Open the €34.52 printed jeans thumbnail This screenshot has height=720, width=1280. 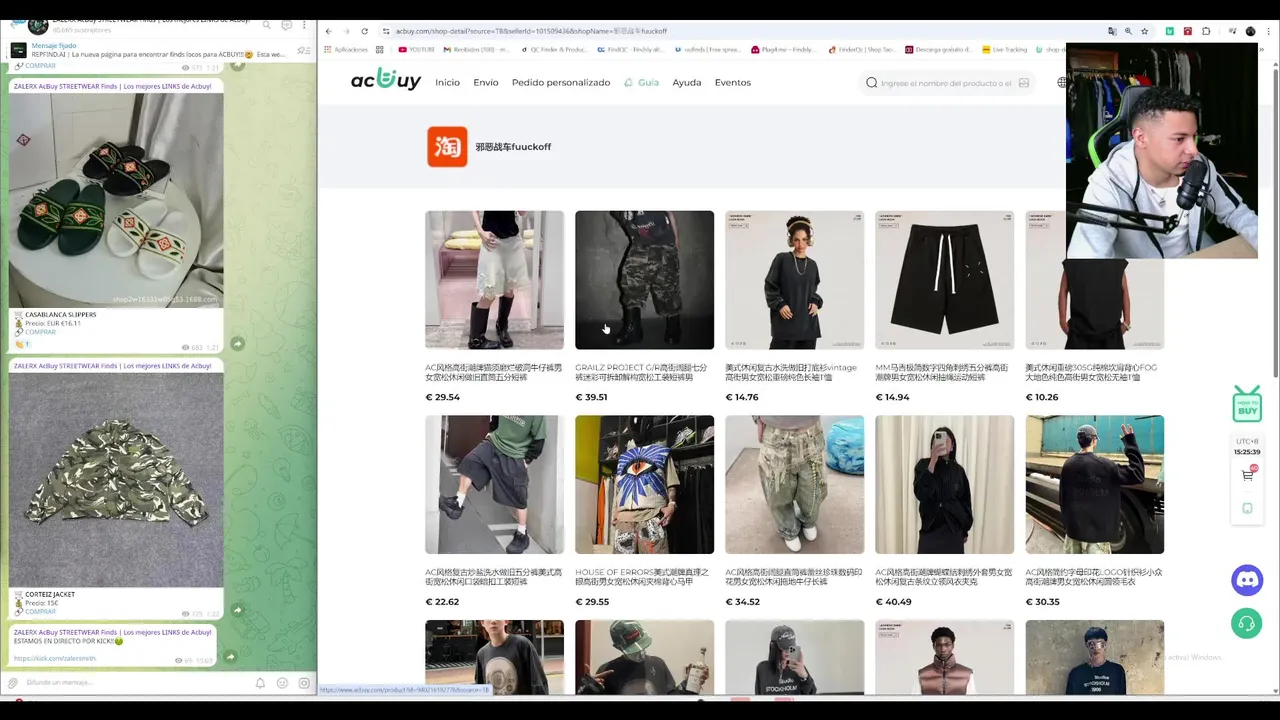794,485
